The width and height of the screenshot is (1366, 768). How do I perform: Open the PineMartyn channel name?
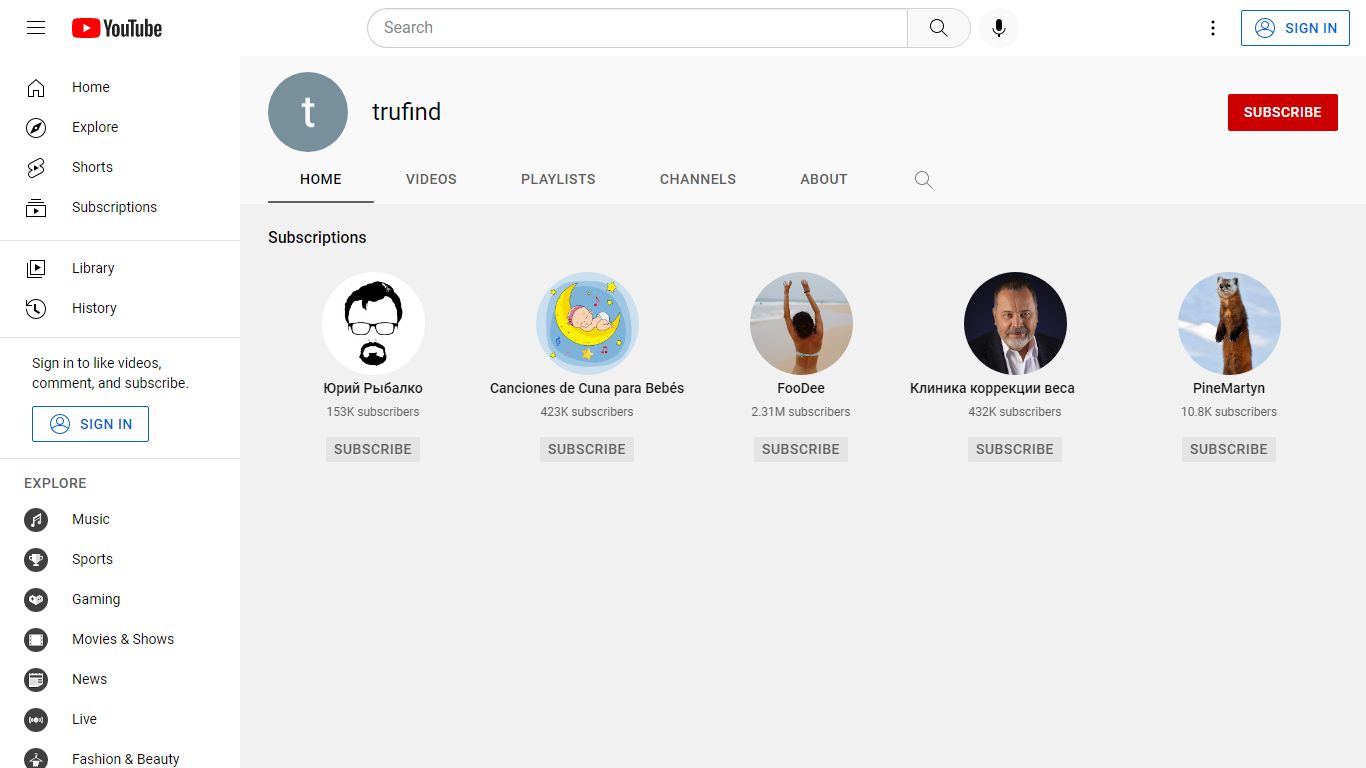(1229, 388)
